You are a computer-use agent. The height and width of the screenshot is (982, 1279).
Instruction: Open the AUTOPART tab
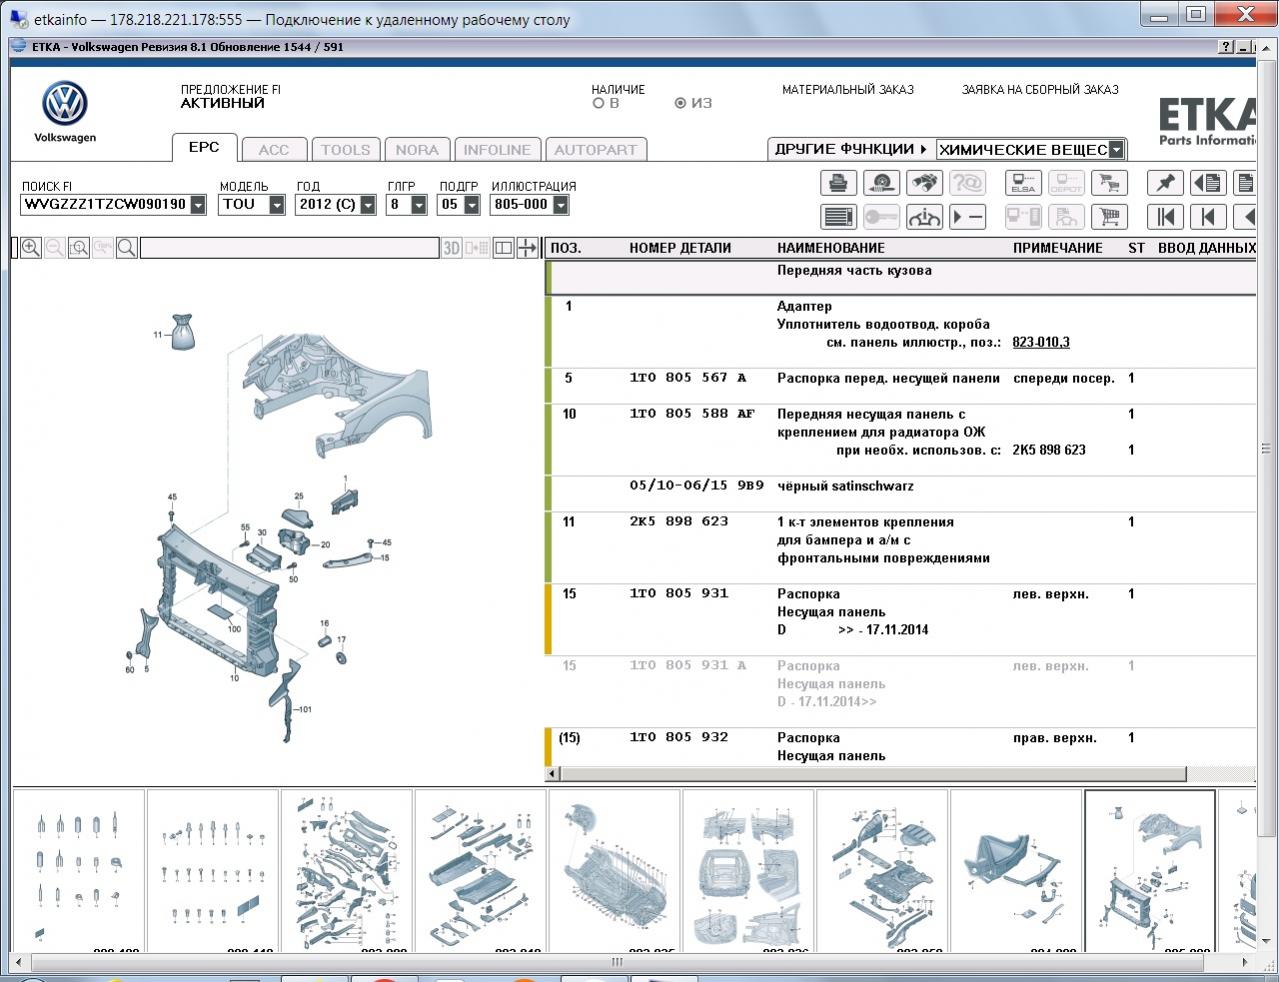pyautogui.click(x=596, y=150)
